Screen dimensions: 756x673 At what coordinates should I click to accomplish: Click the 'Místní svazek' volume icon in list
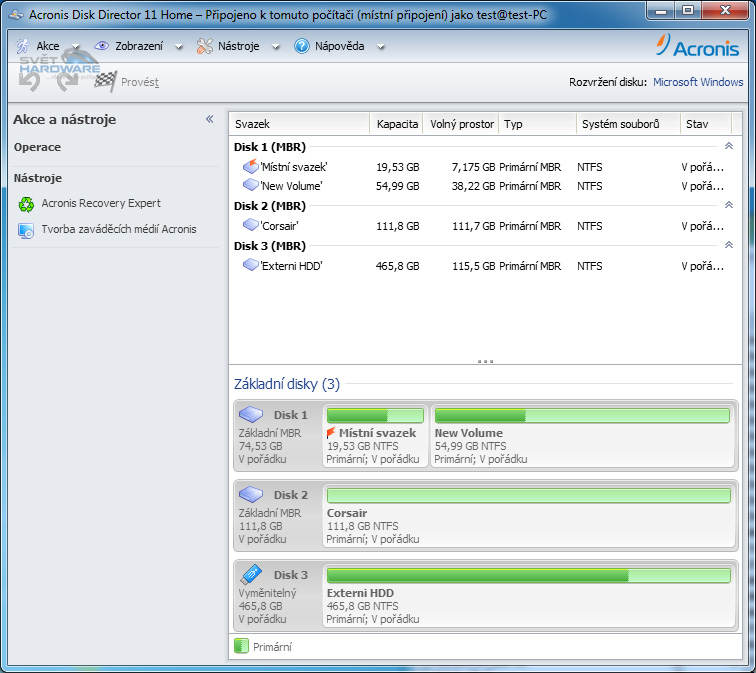(251, 166)
